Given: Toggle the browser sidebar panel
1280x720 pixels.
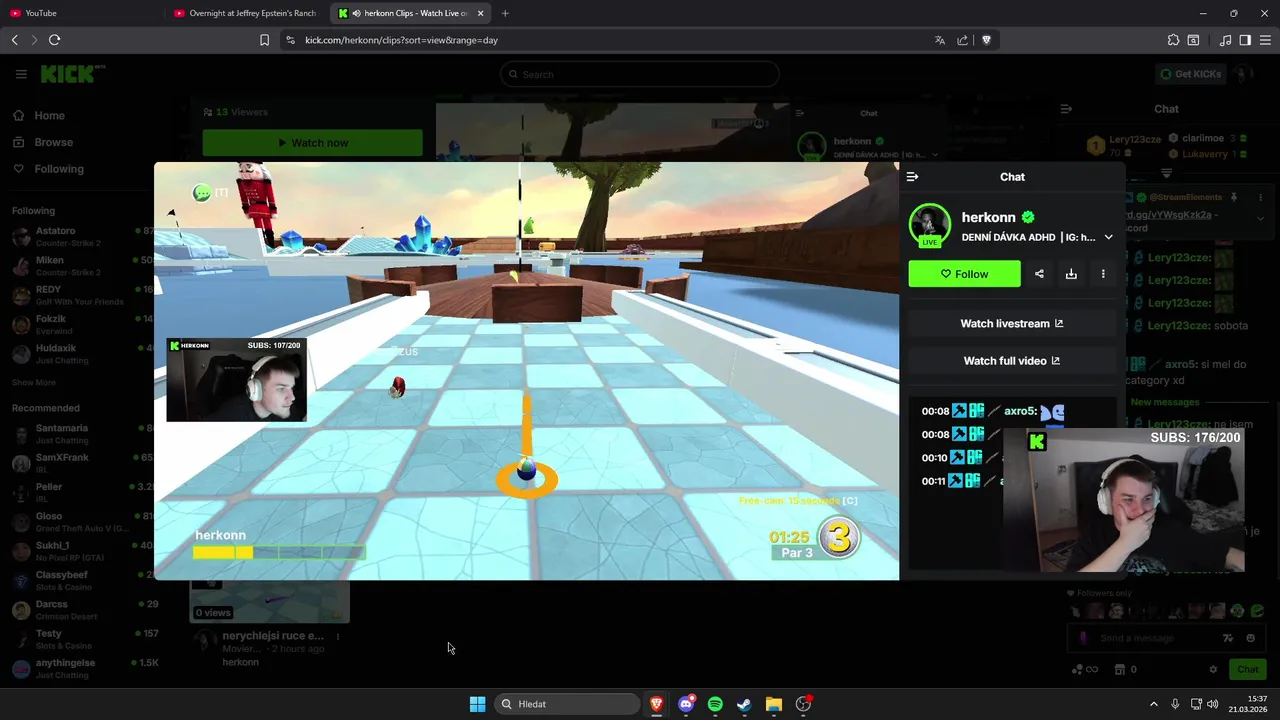Looking at the screenshot, I should pyautogui.click(x=1245, y=40).
